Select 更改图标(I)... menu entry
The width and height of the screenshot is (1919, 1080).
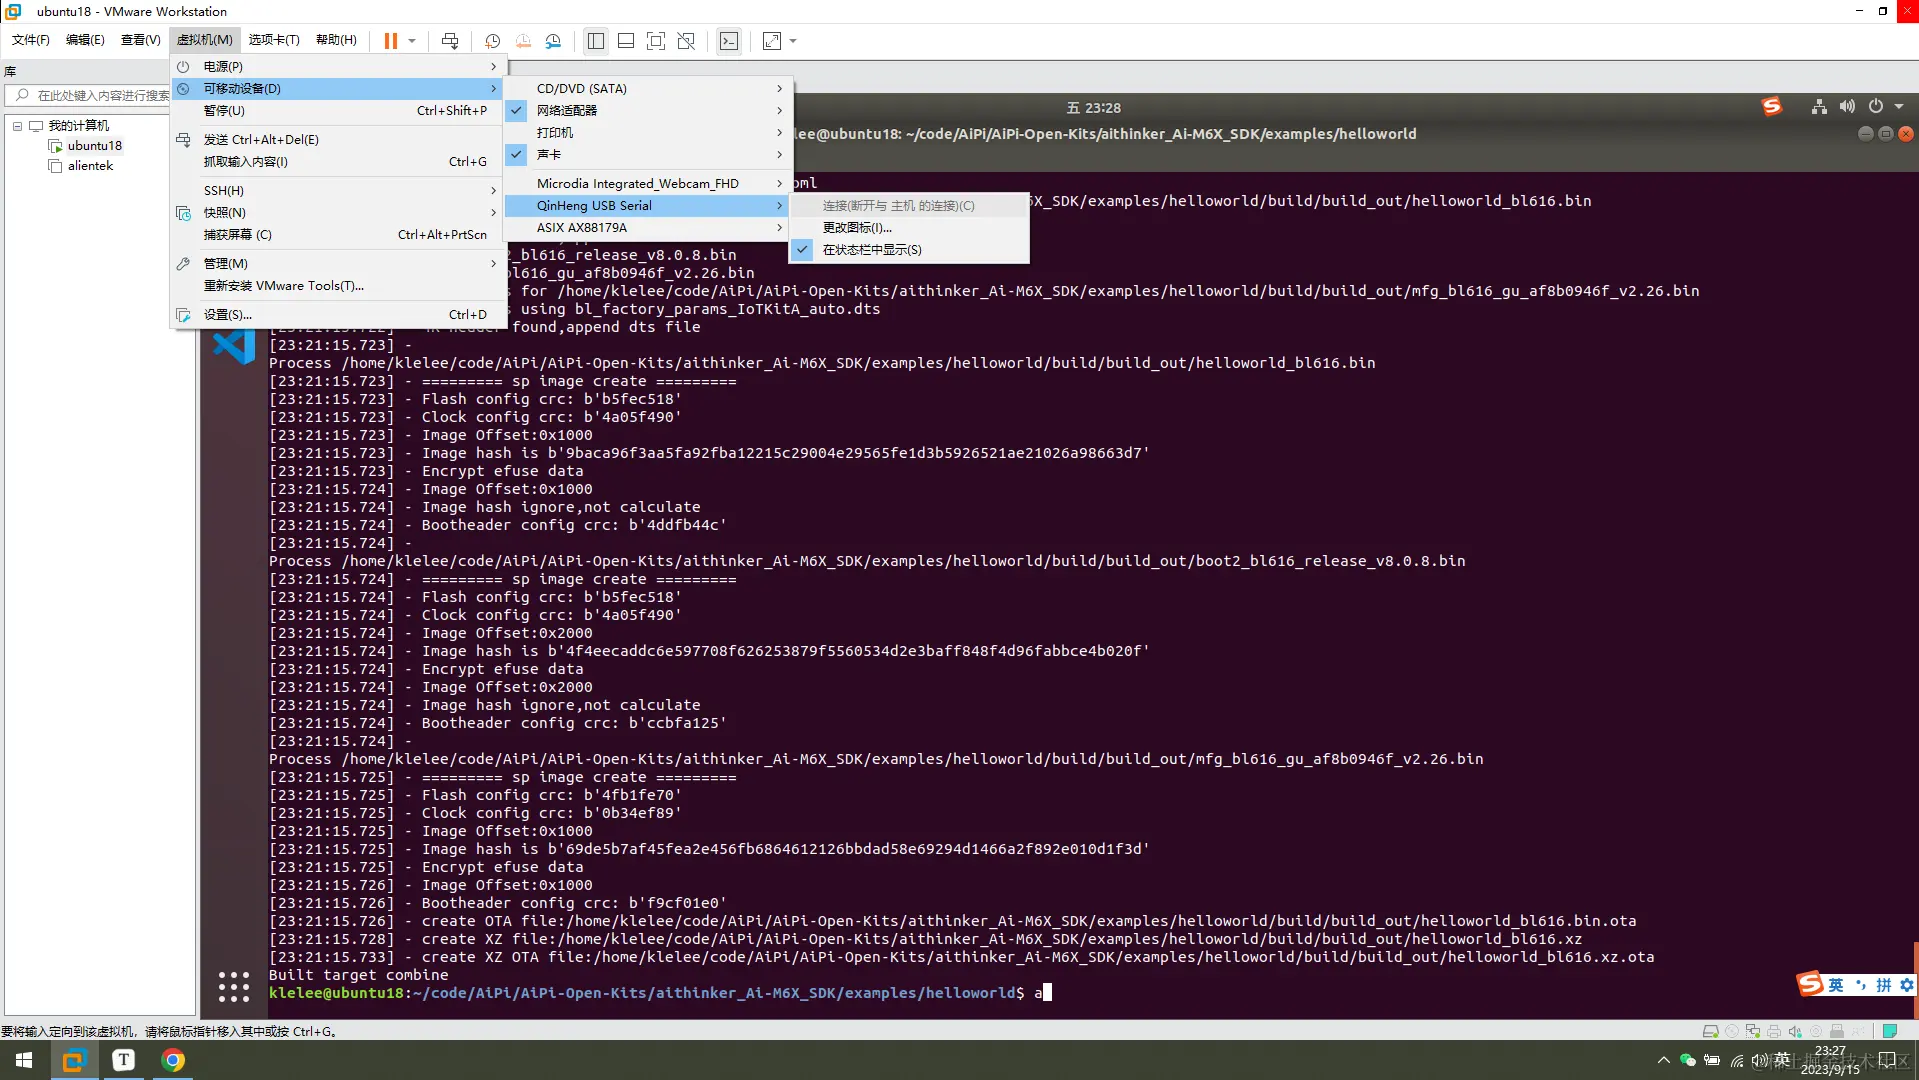coord(909,228)
